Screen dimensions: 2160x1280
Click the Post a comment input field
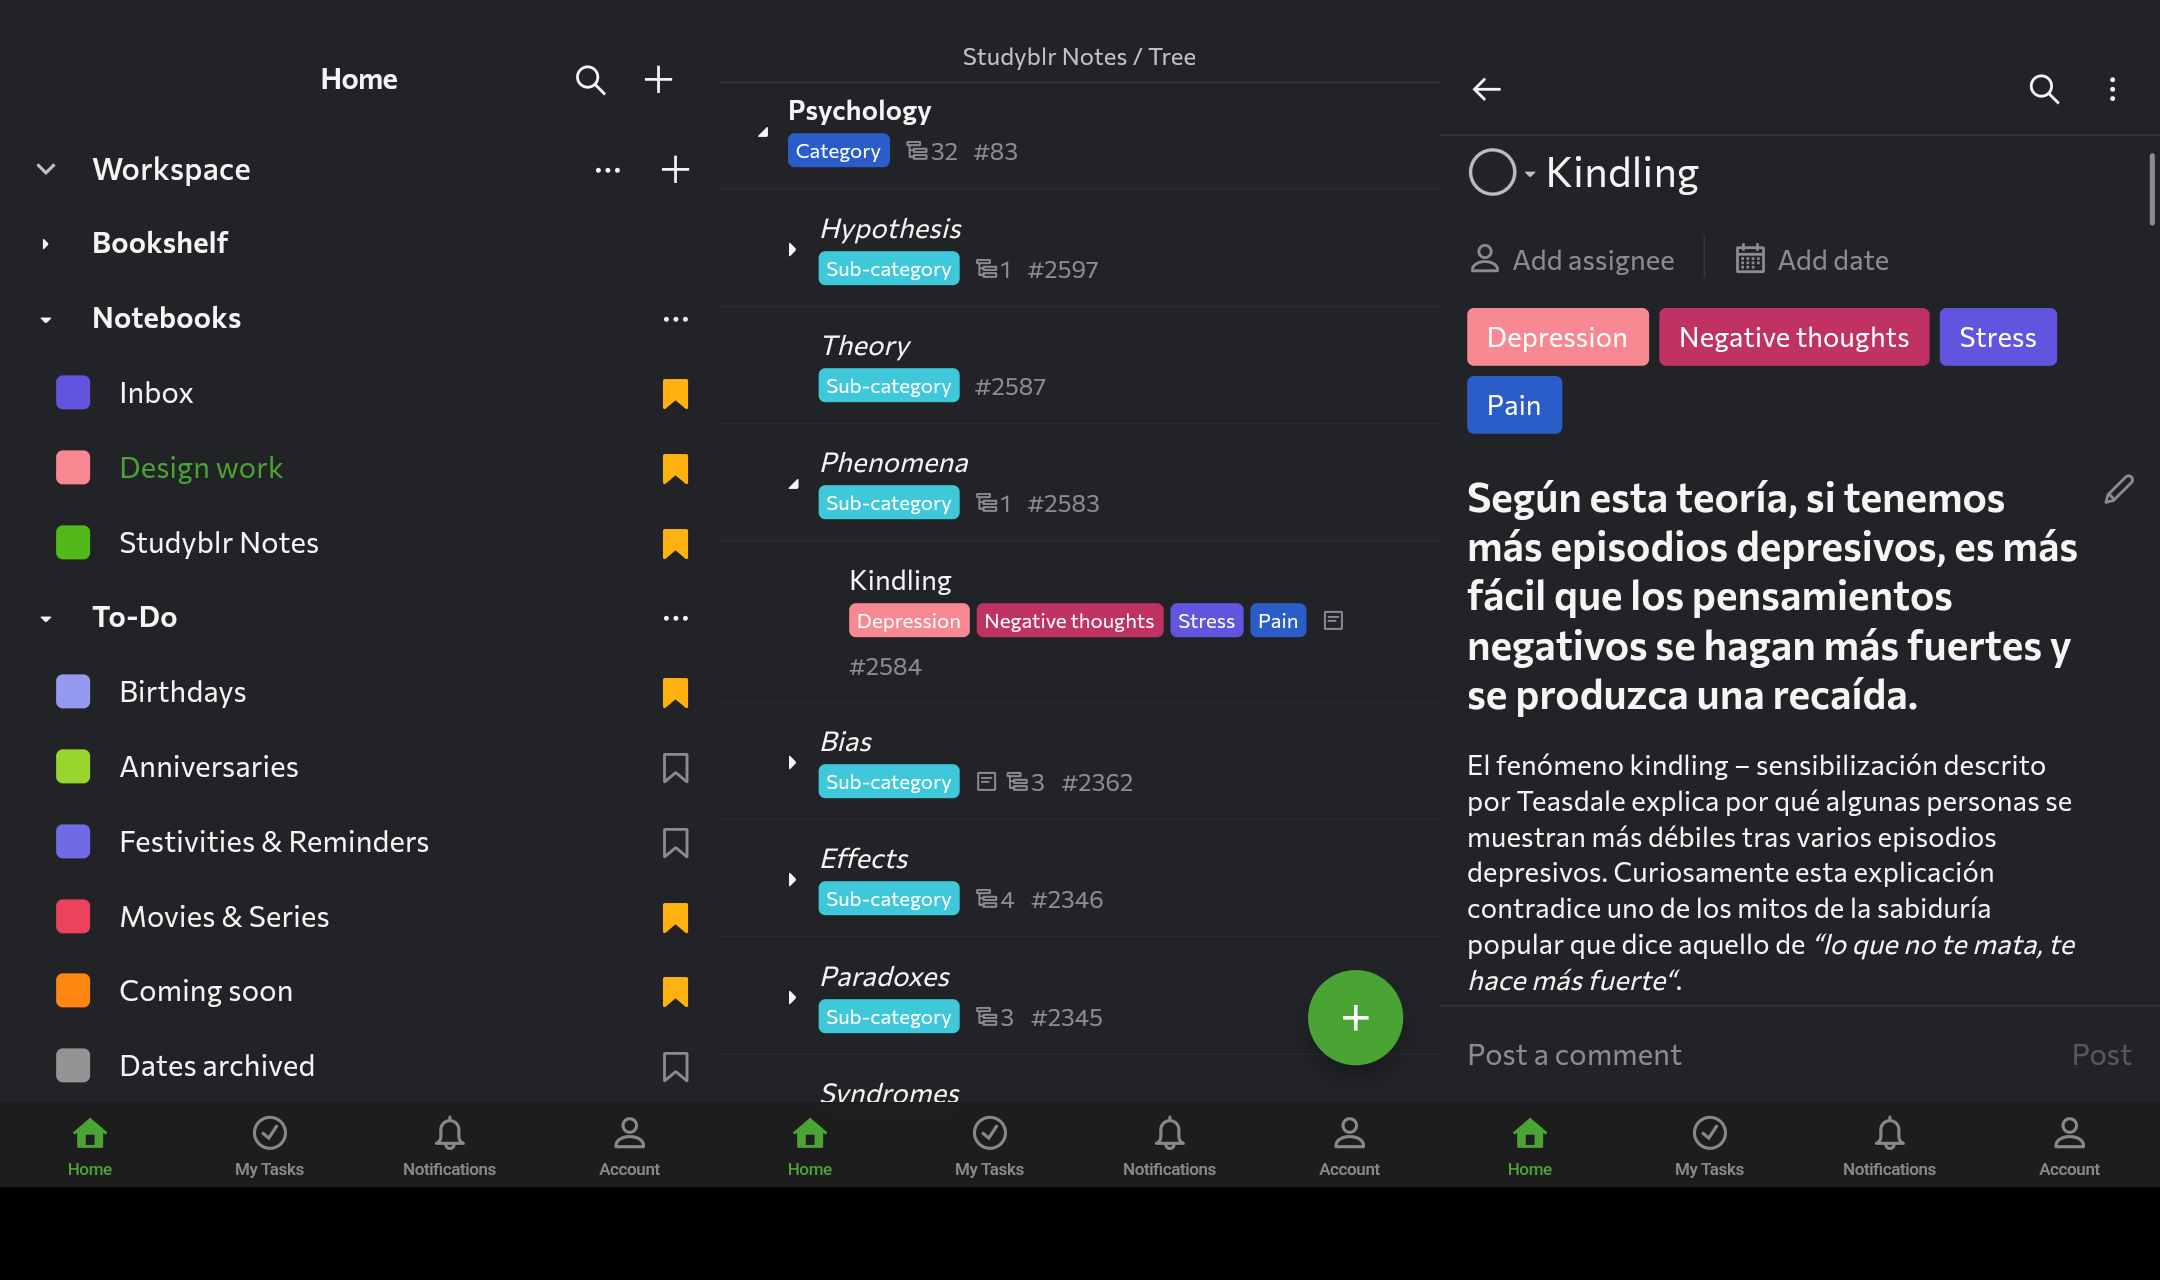pos(1572,1053)
